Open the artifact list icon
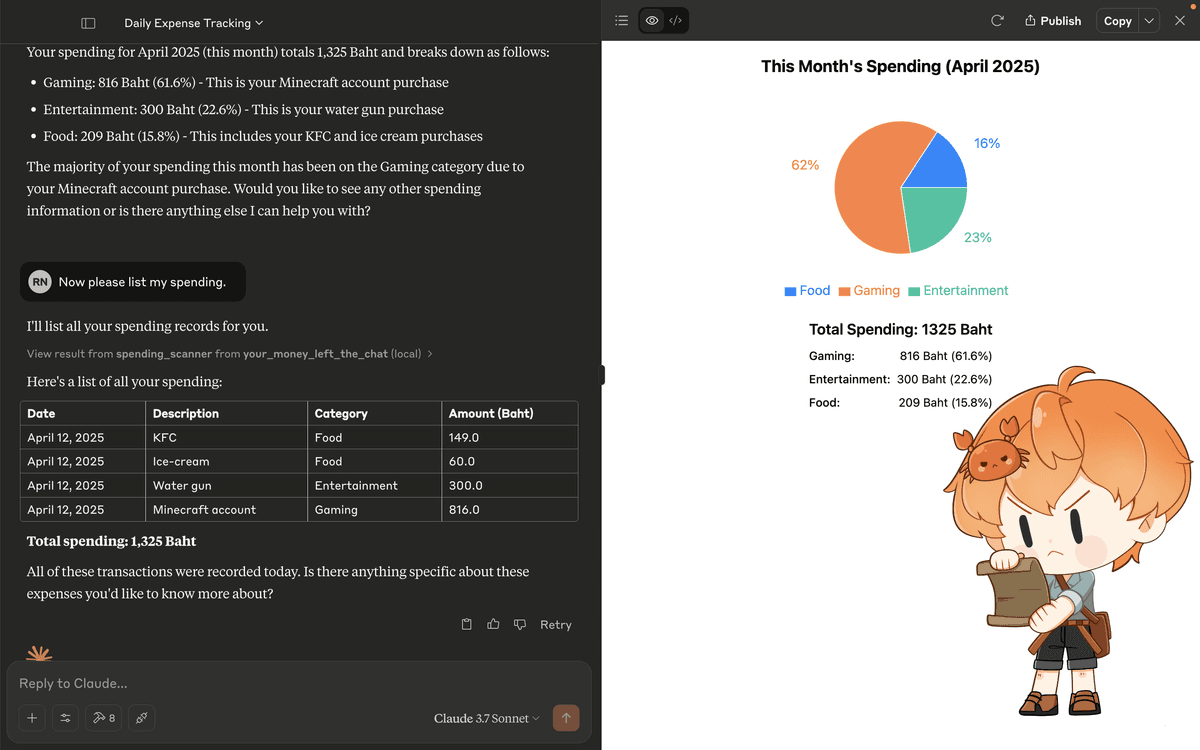This screenshot has width=1200, height=750. click(x=621, y=20)
